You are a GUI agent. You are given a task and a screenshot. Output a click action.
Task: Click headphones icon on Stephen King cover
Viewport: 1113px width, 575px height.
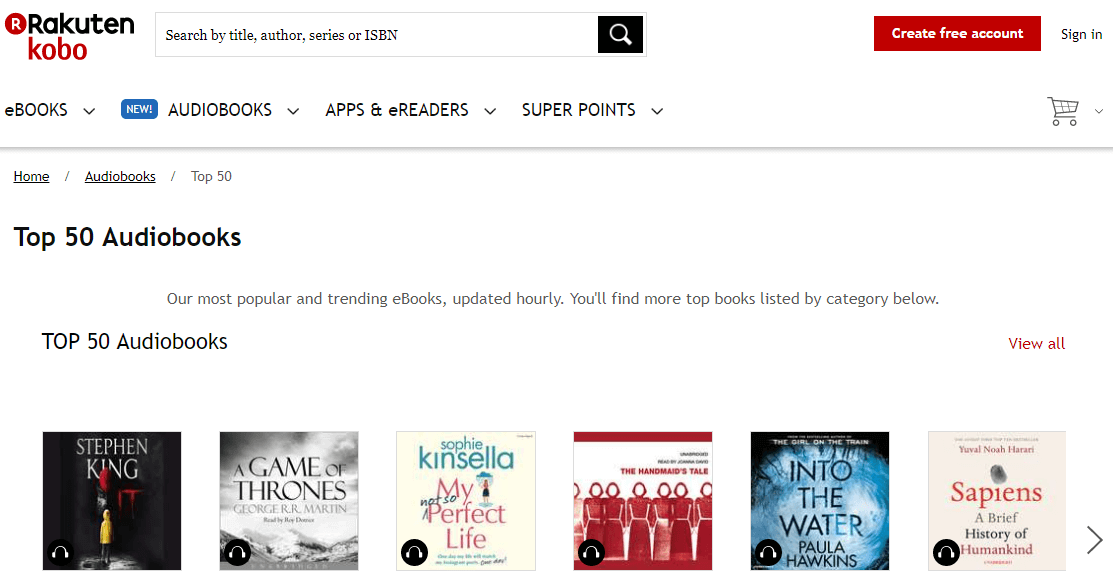click(x=60, y=552)
